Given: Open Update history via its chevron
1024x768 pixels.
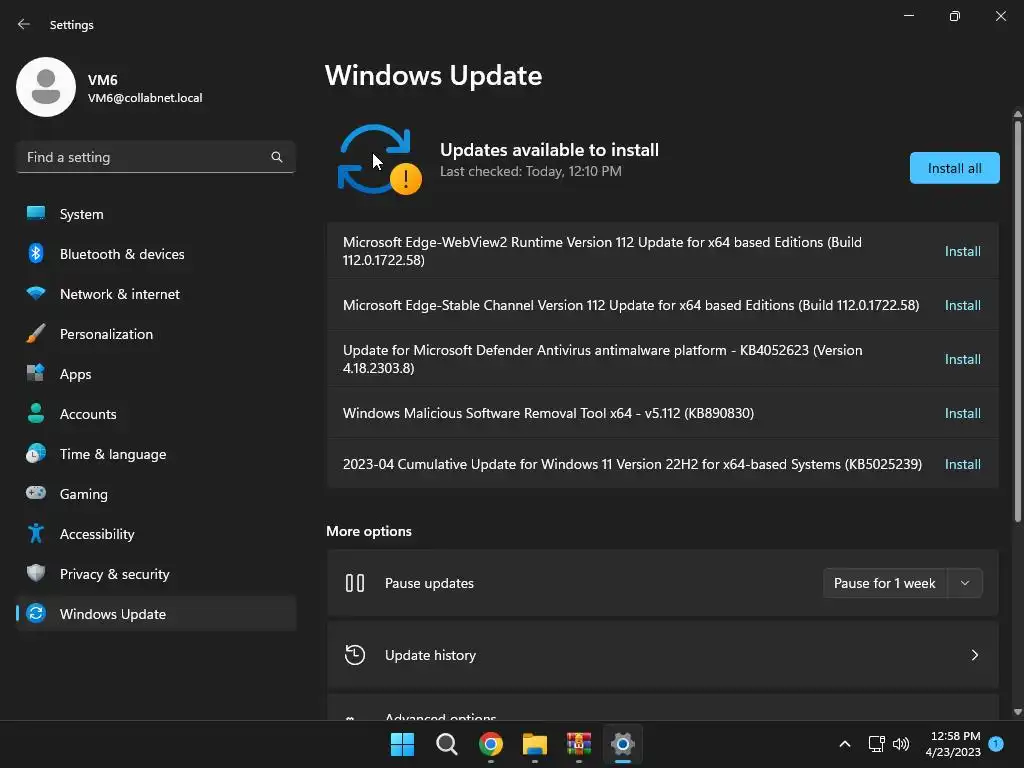Looking at the screenshot, I should (x=974, y=654).
